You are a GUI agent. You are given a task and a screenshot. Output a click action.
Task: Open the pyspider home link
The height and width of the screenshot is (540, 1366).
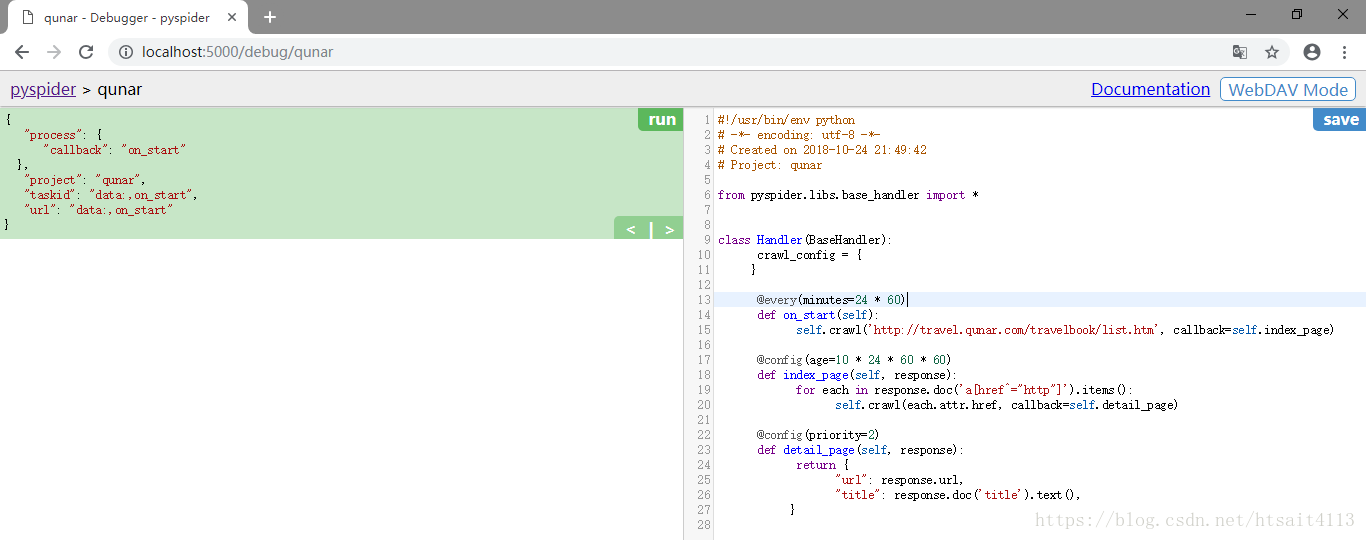pyautogui.click(x=43, y=89)
